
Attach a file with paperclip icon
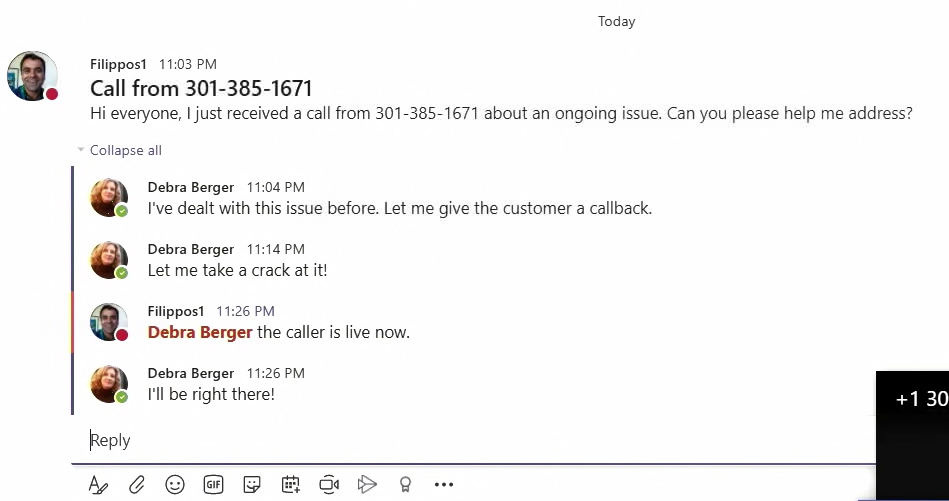pos(137,485)
